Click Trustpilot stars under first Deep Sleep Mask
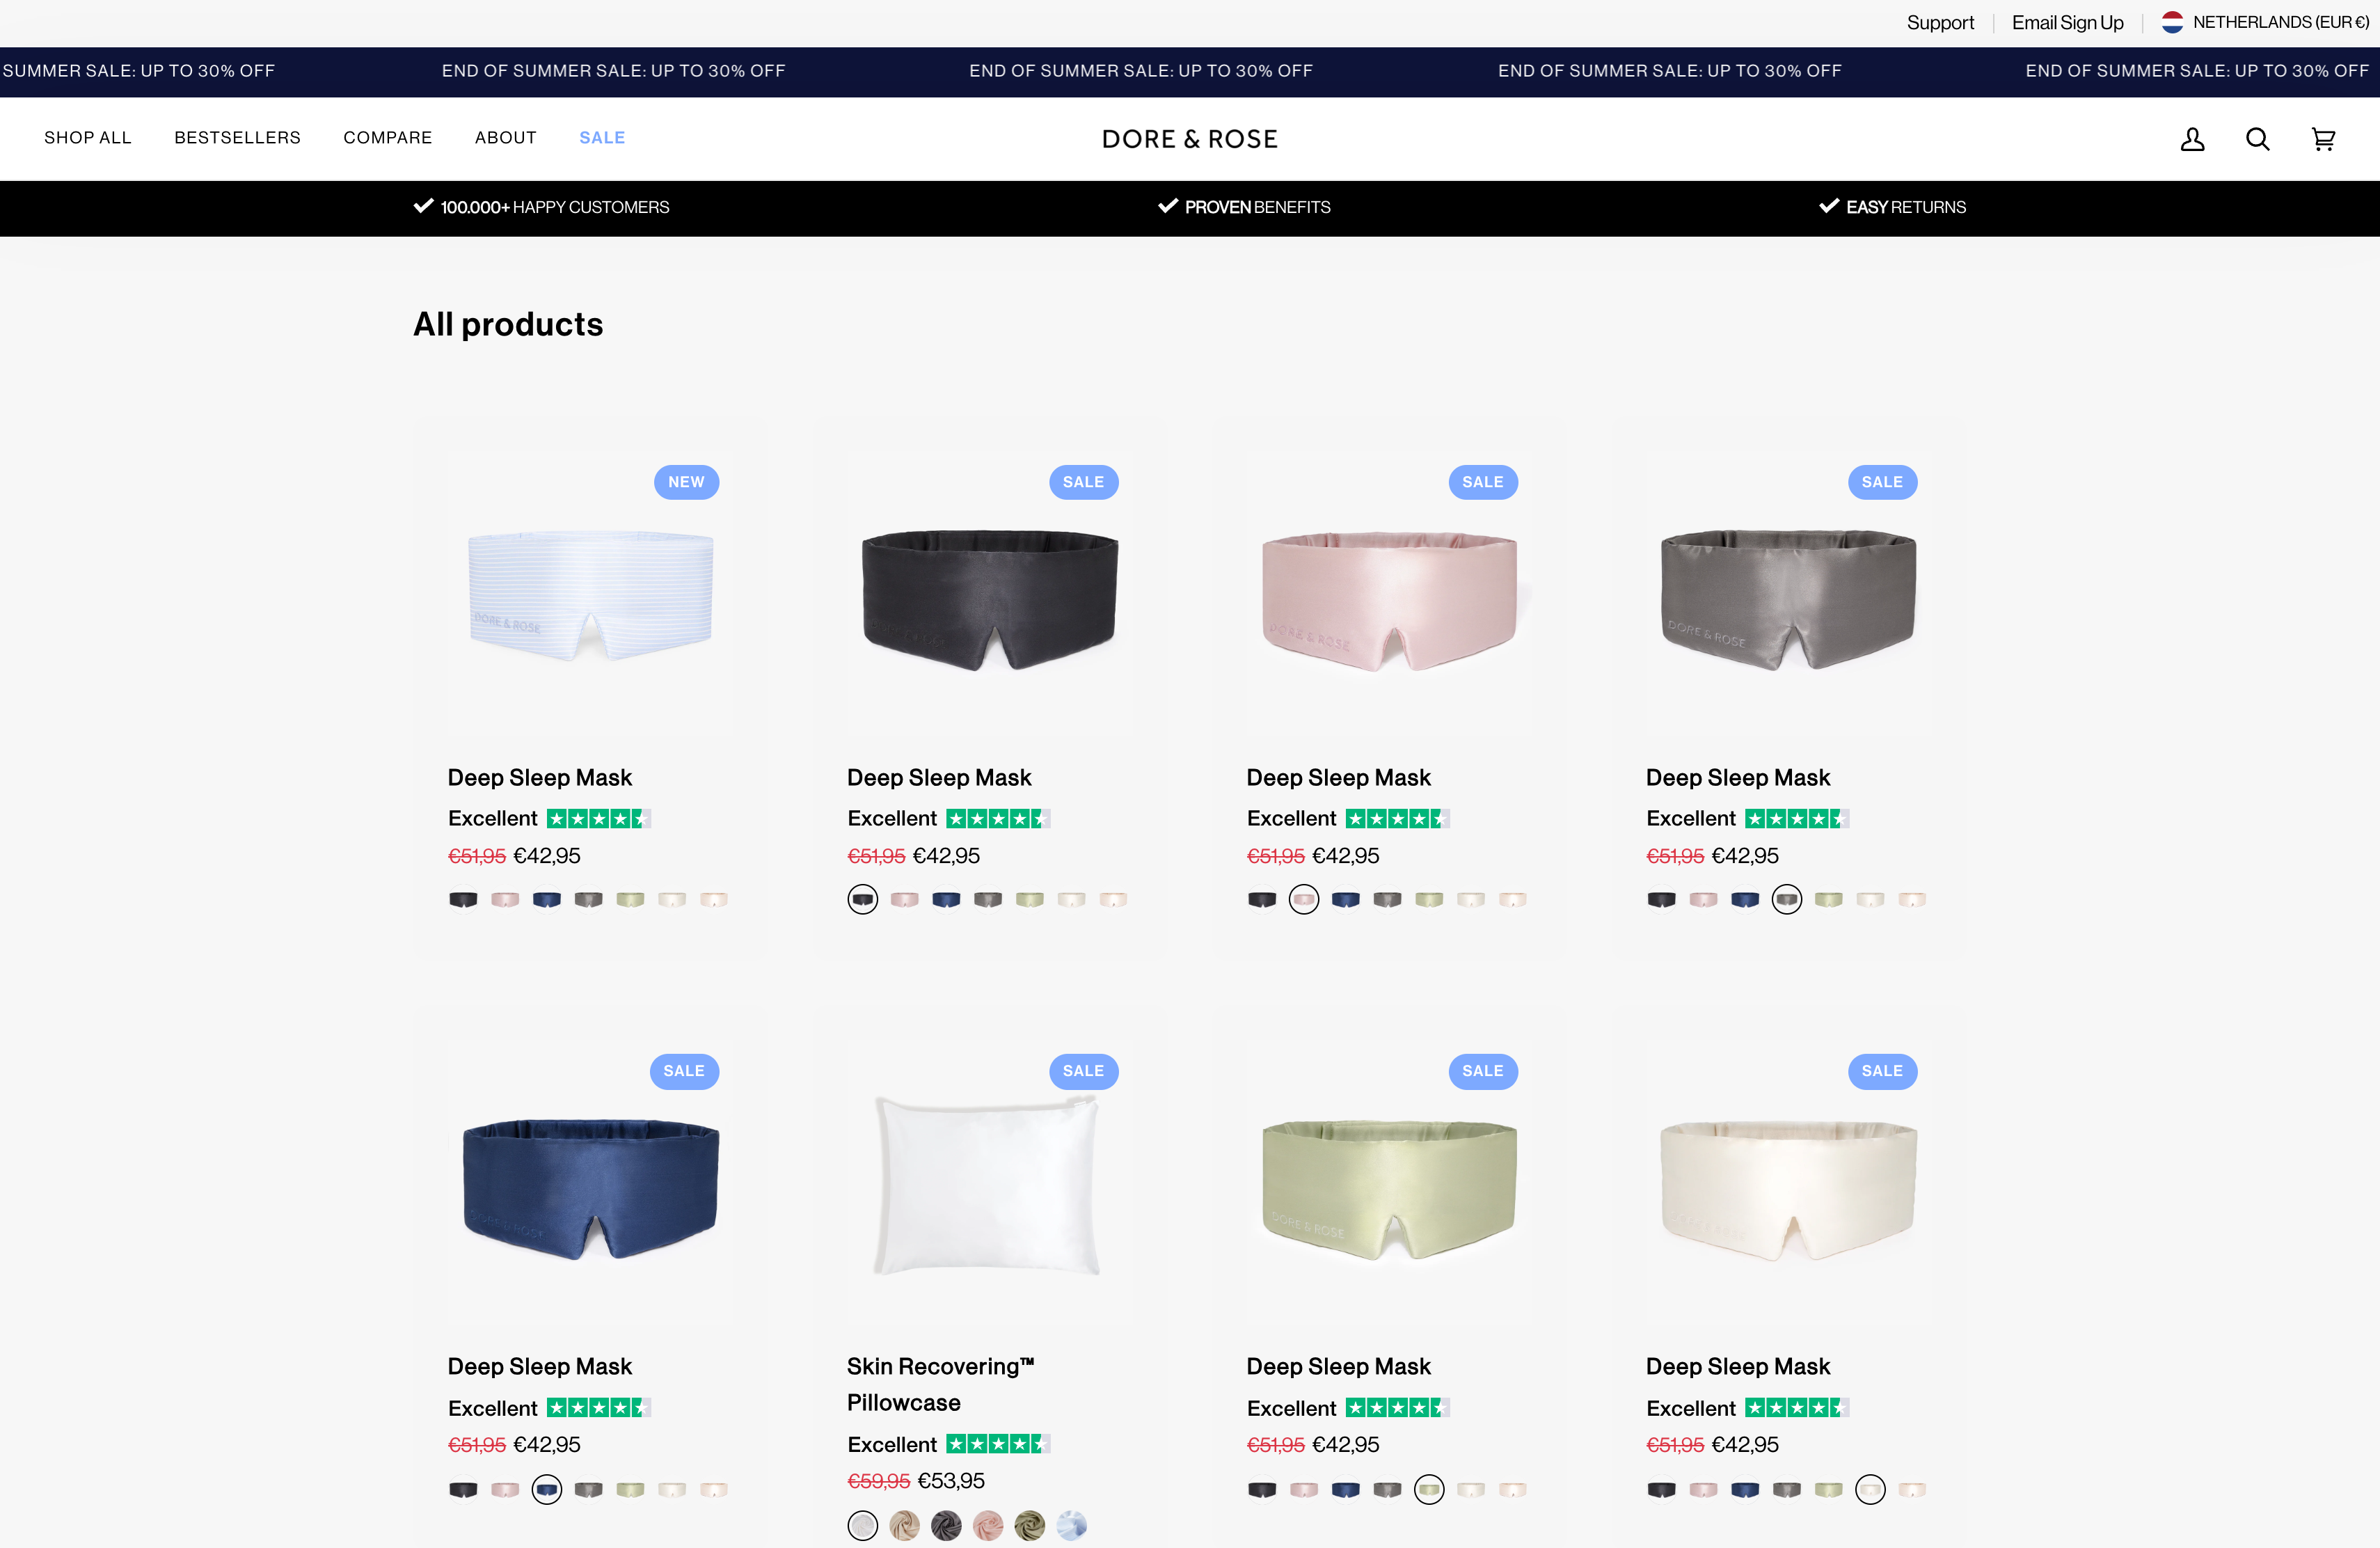 (x=598, y=819)
